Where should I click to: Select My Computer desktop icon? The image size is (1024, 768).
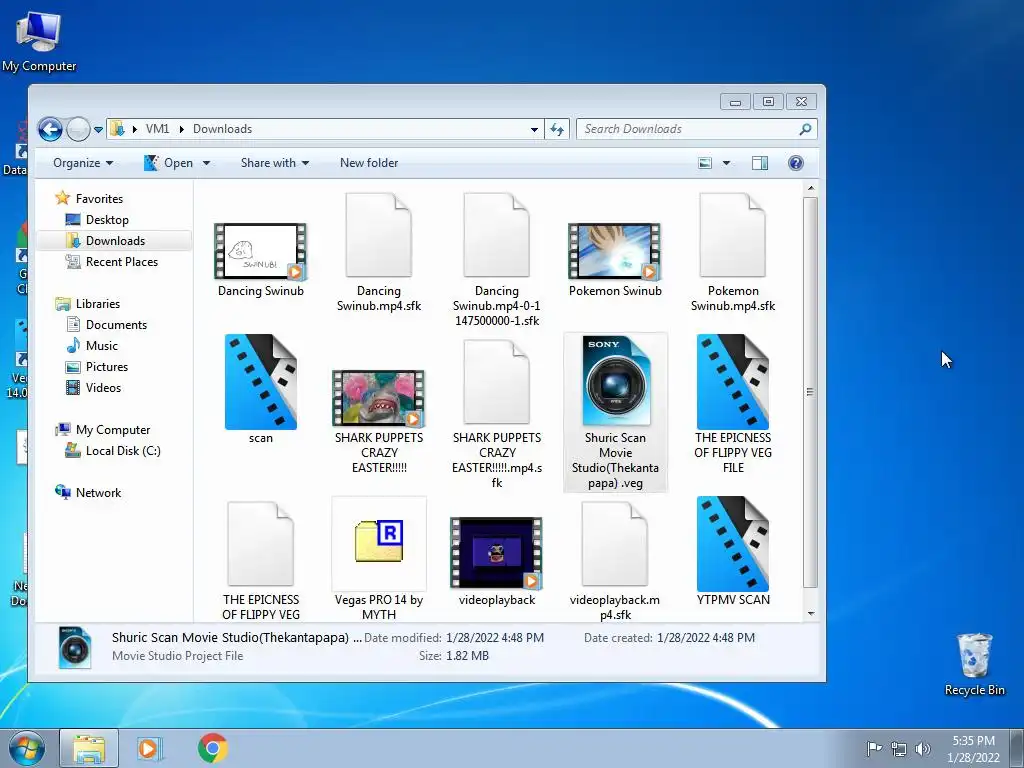39,41
